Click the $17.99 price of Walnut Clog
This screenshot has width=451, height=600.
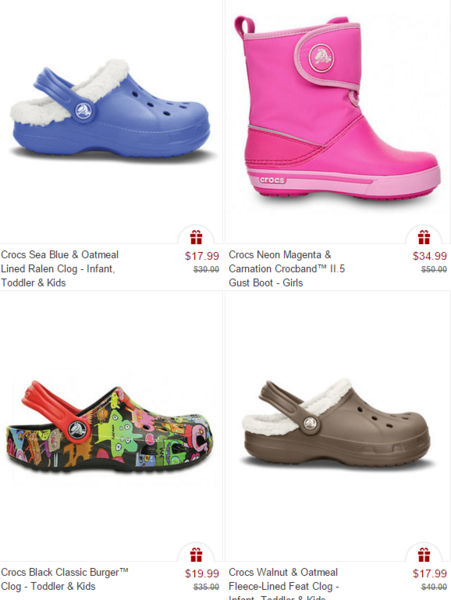pos(430,574)
